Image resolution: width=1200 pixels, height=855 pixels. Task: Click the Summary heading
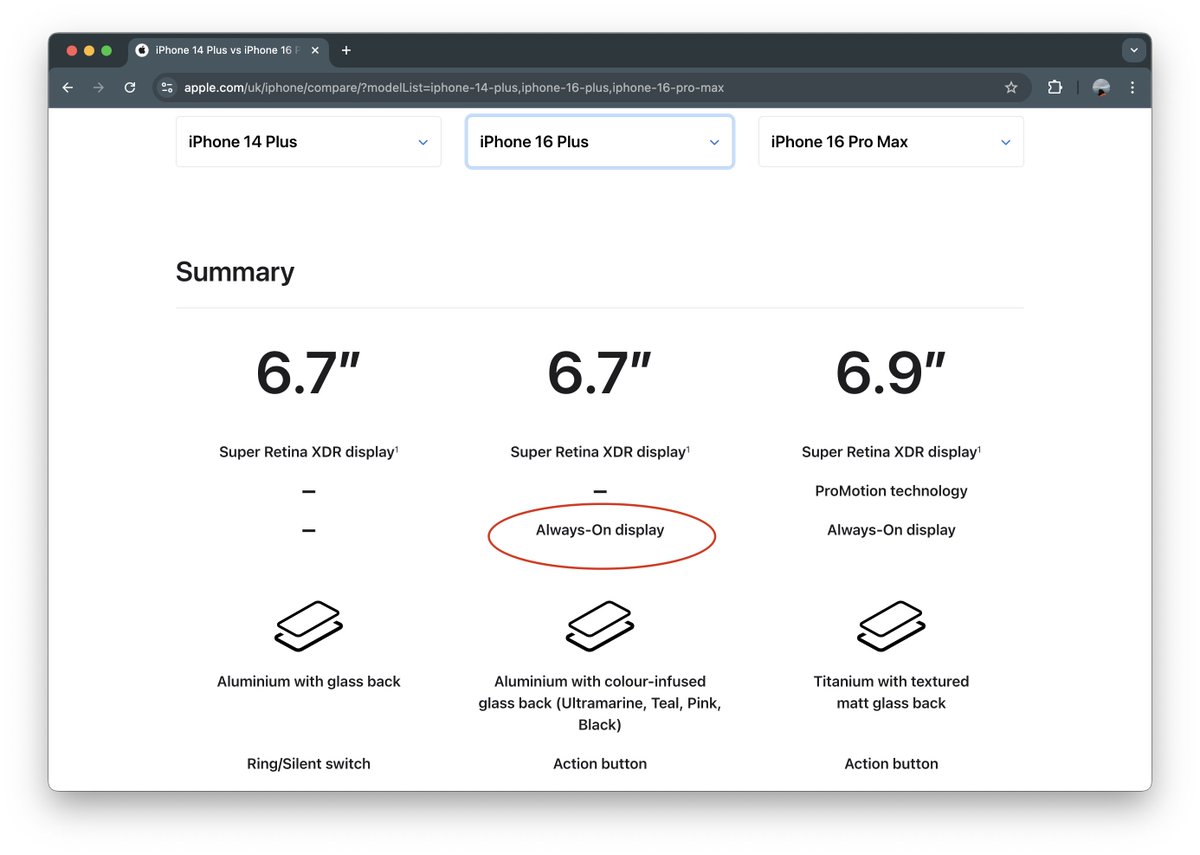[x=235, y=272]
